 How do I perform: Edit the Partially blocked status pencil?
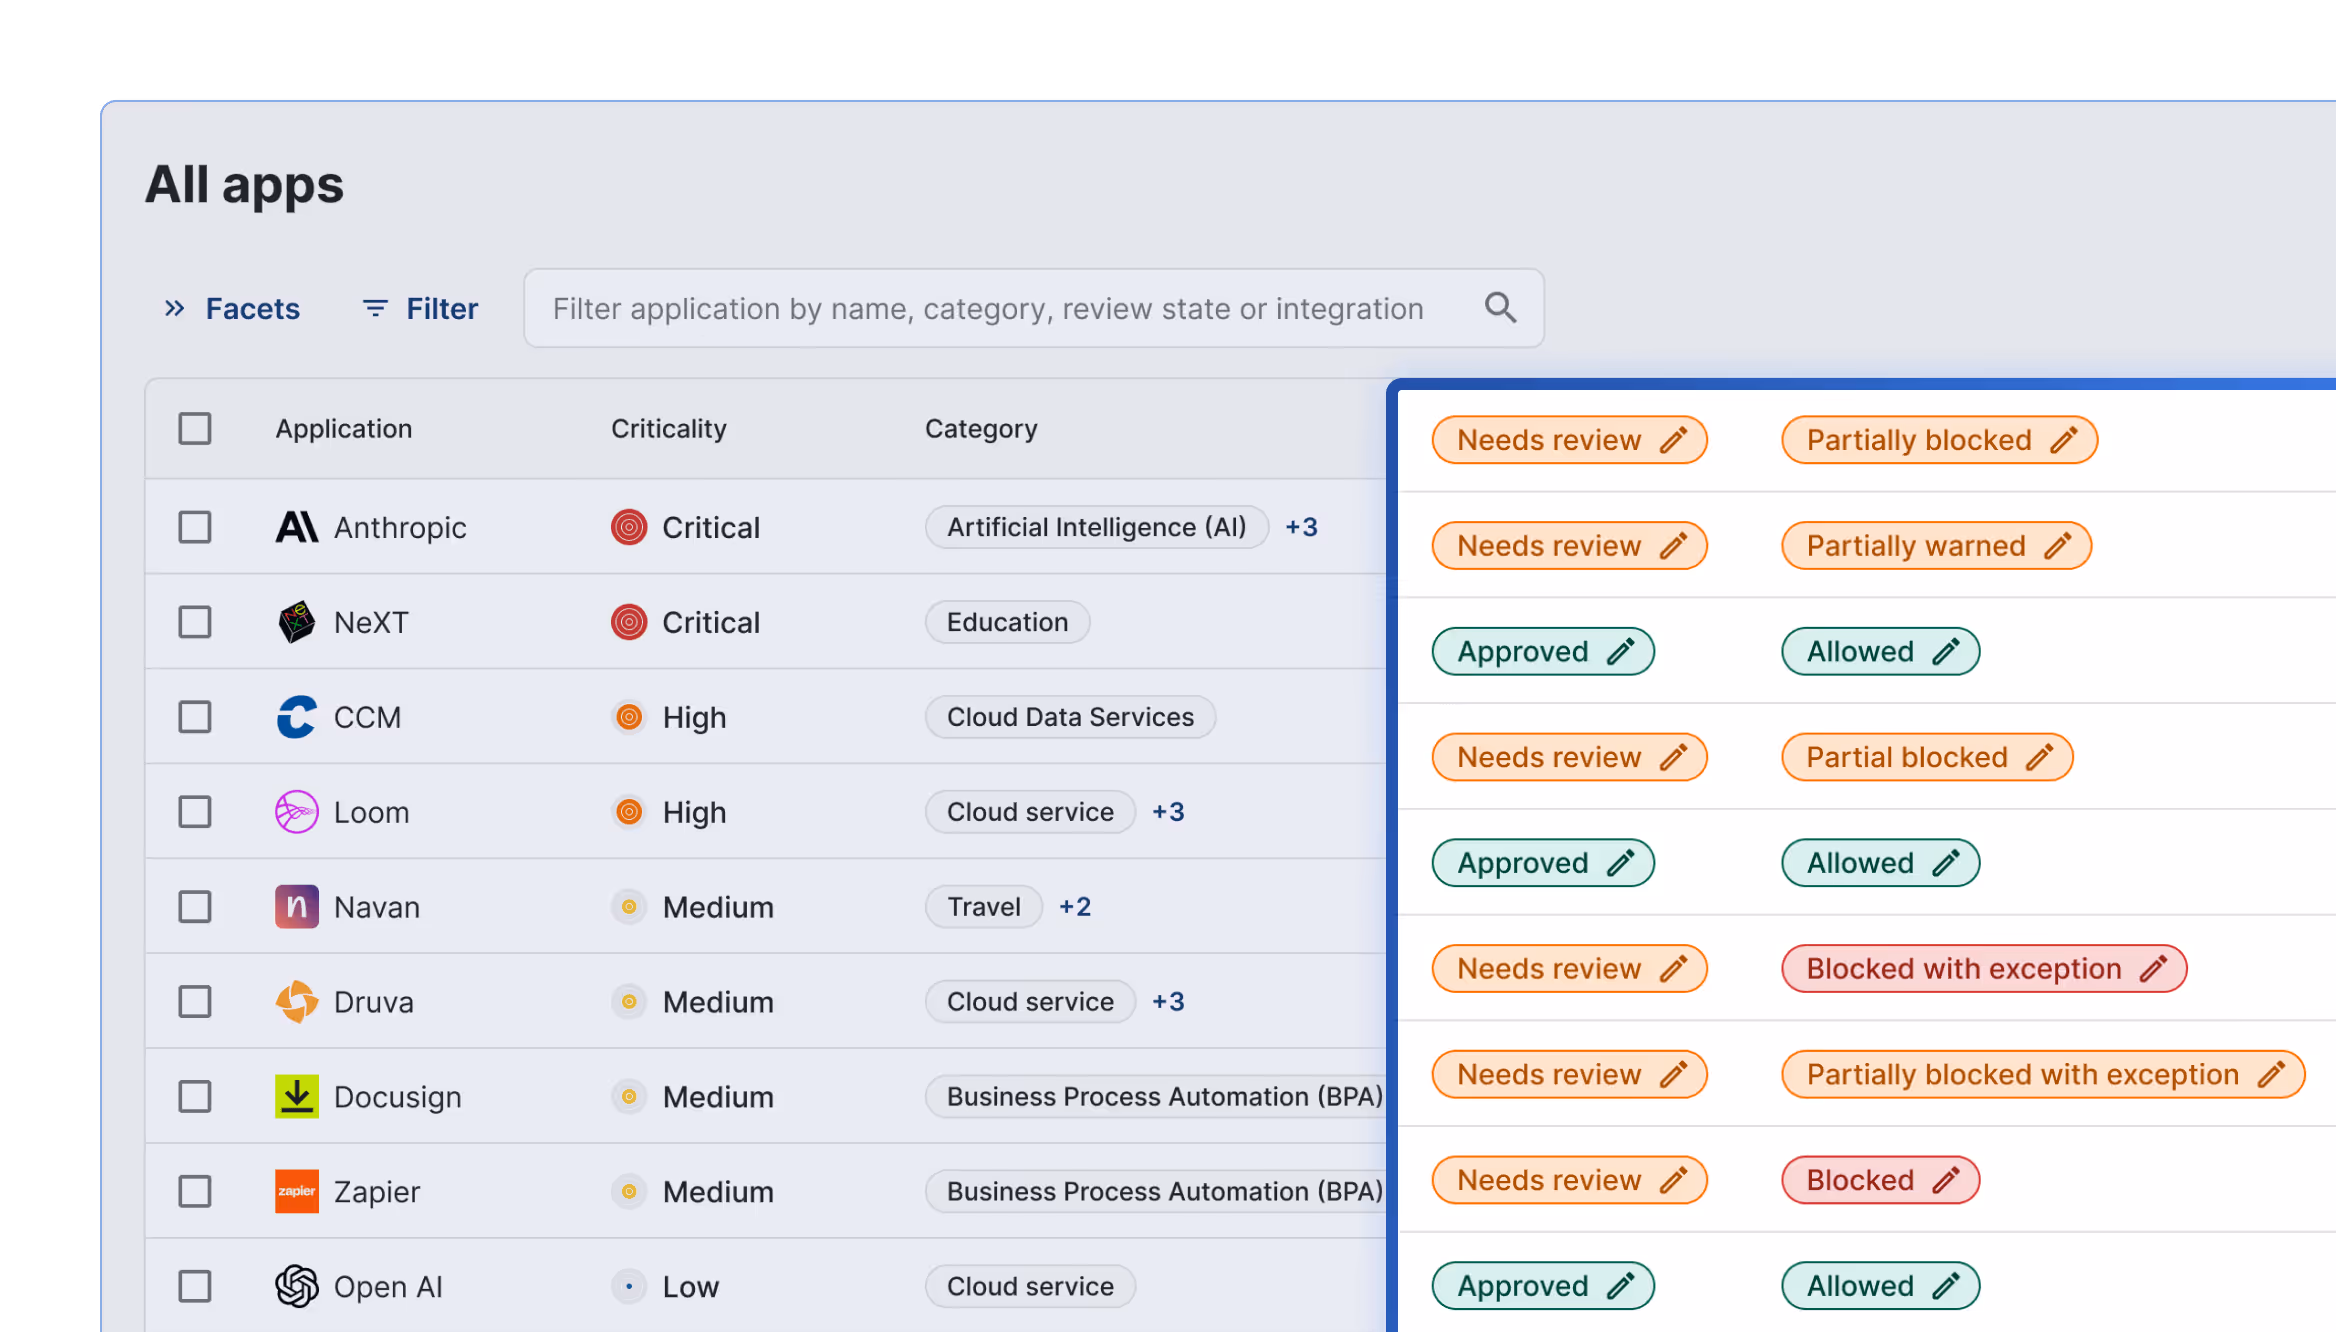2064,440
